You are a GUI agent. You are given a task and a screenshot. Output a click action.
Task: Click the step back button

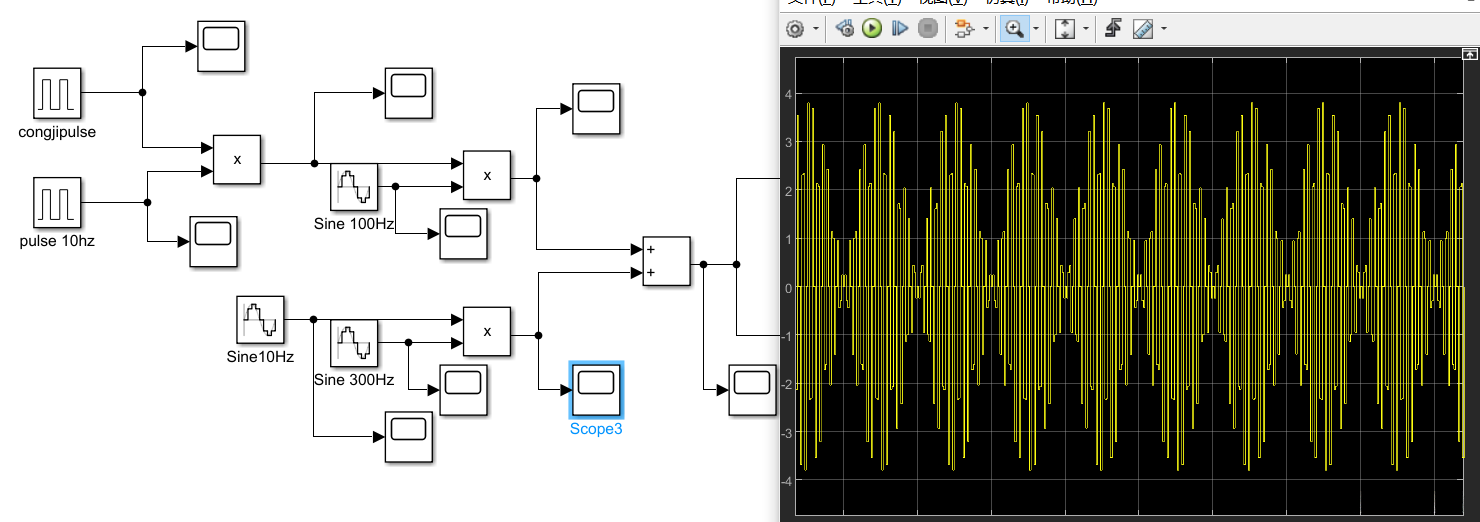[845, 29]
